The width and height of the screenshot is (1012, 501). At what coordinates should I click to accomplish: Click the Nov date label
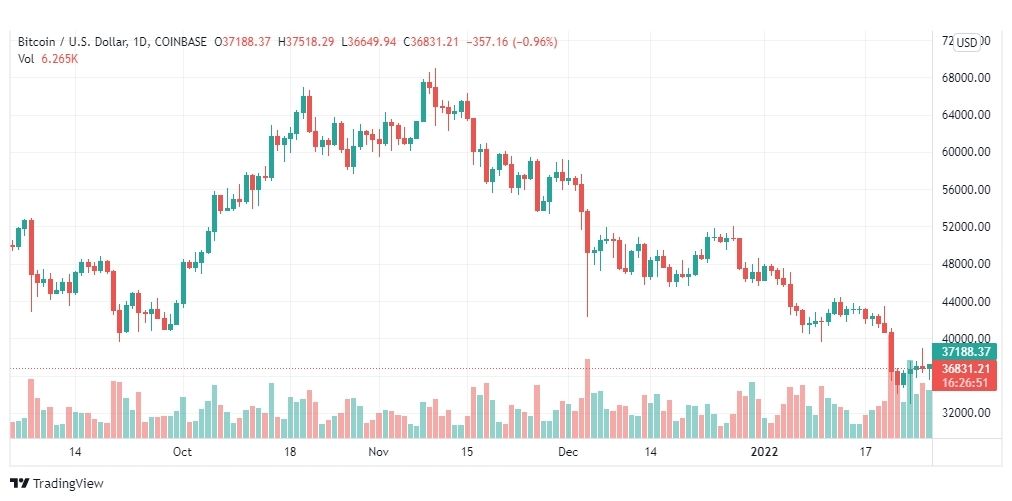(378, 451)
